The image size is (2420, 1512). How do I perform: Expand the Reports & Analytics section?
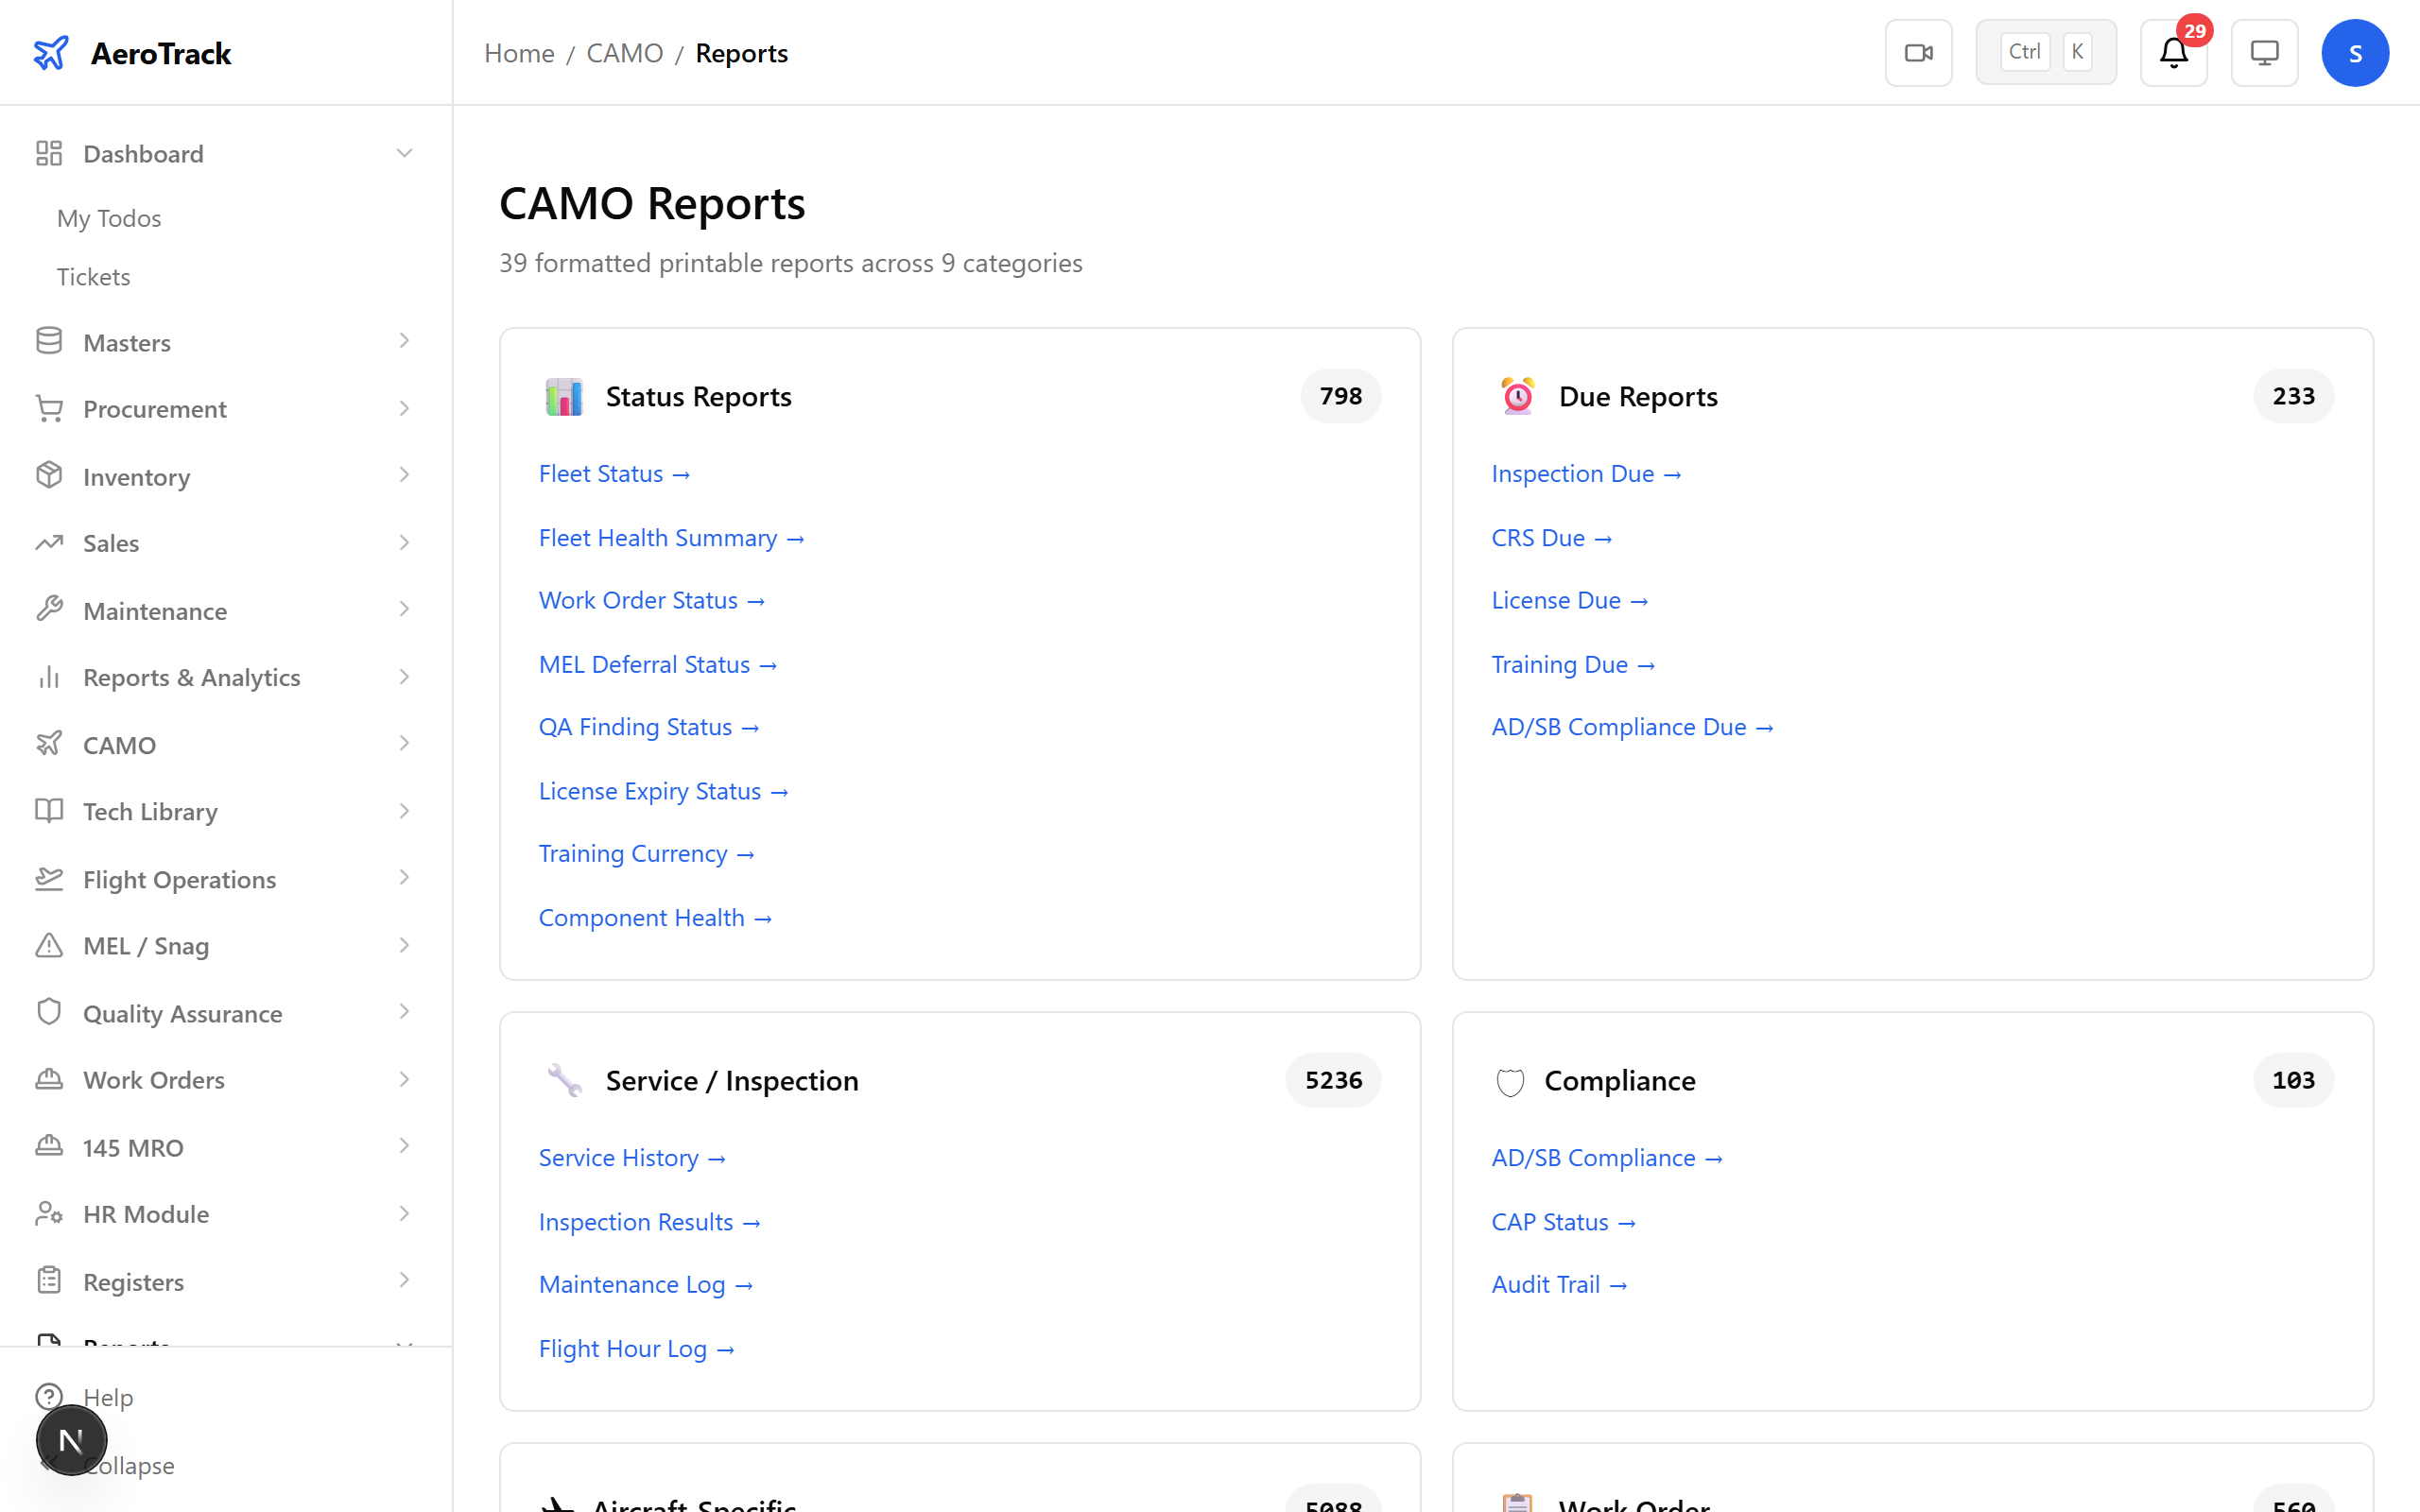click(x=404, y=676)
